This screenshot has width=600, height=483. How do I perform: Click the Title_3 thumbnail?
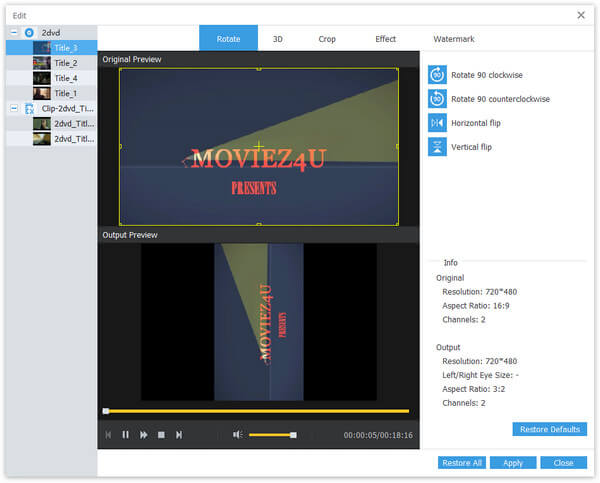point(42,47)
